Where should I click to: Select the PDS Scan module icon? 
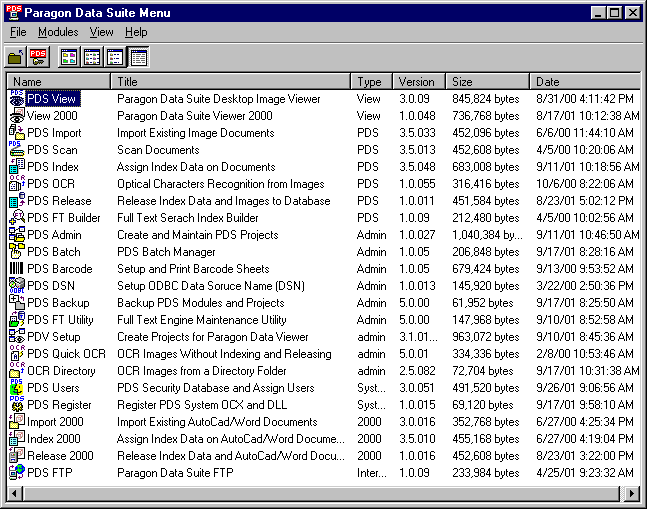17,150
